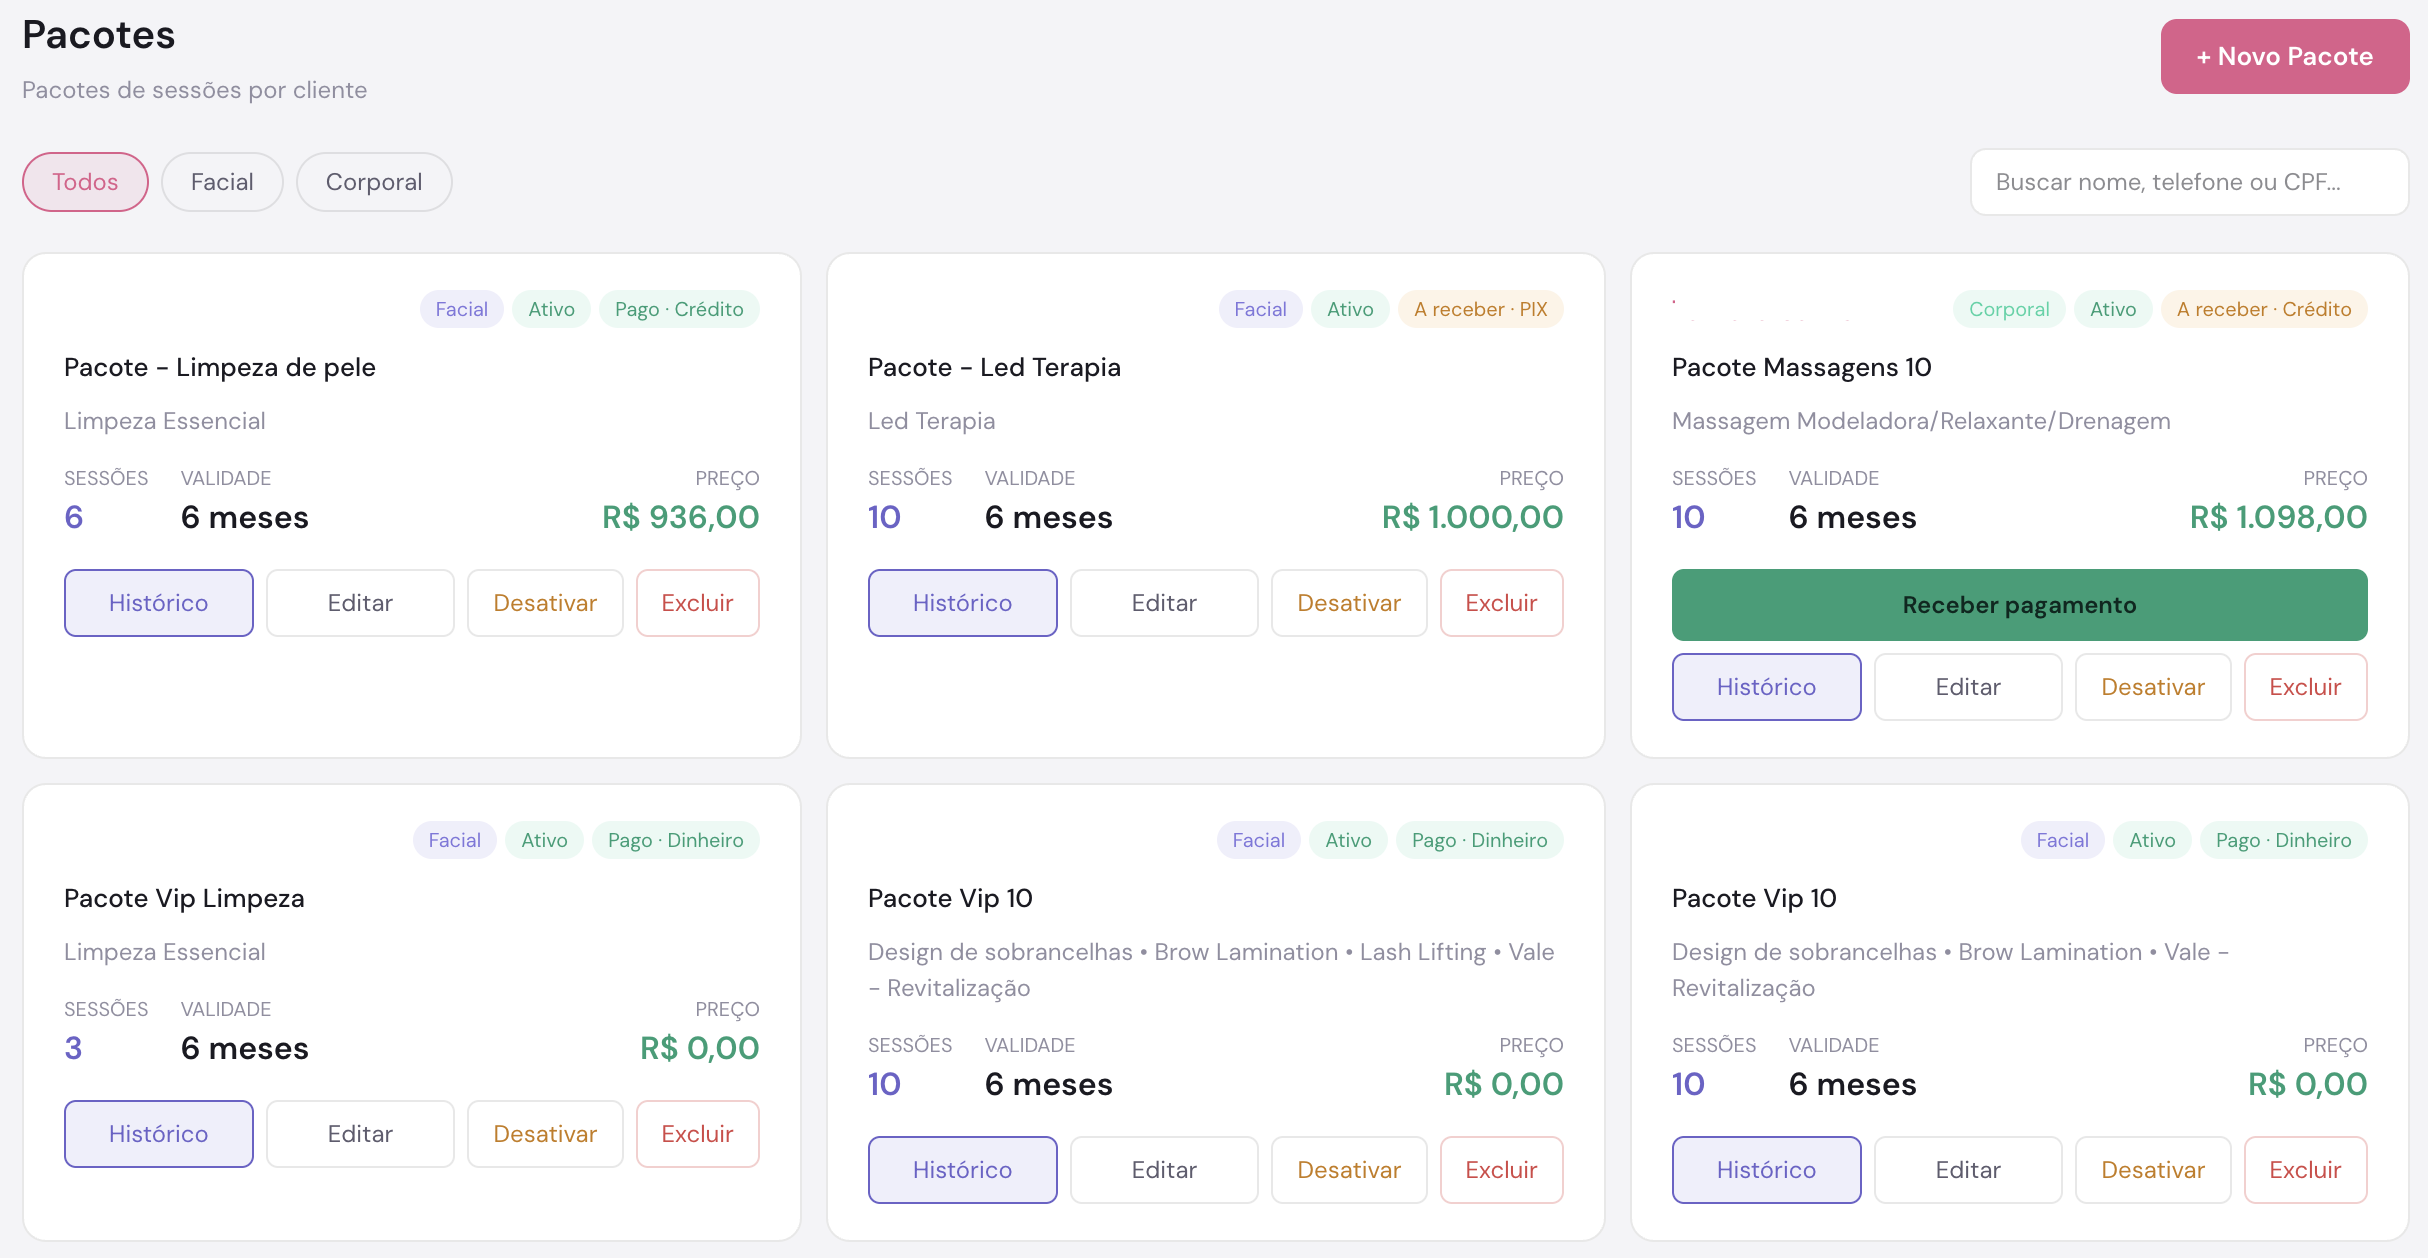The image size is (2428, 1258).
Task: Edit the Pacote - Limpeza de pele package
Action: point(360,603)
